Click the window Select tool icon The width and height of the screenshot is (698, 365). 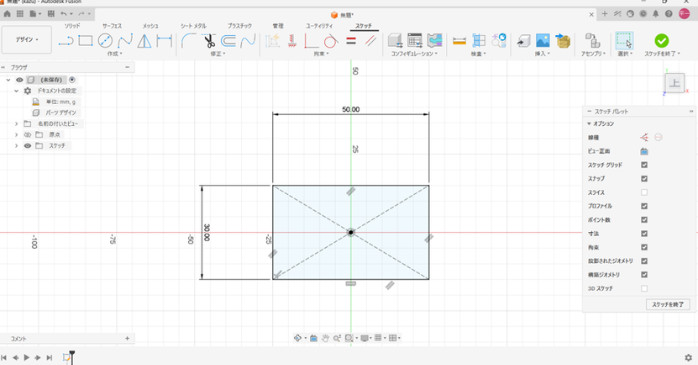624,41
